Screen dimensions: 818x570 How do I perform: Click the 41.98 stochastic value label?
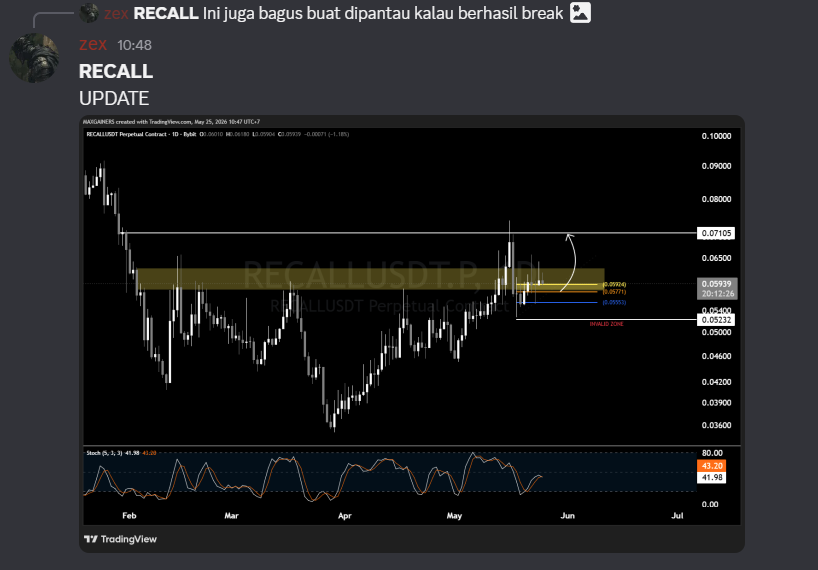pos(712,477)
